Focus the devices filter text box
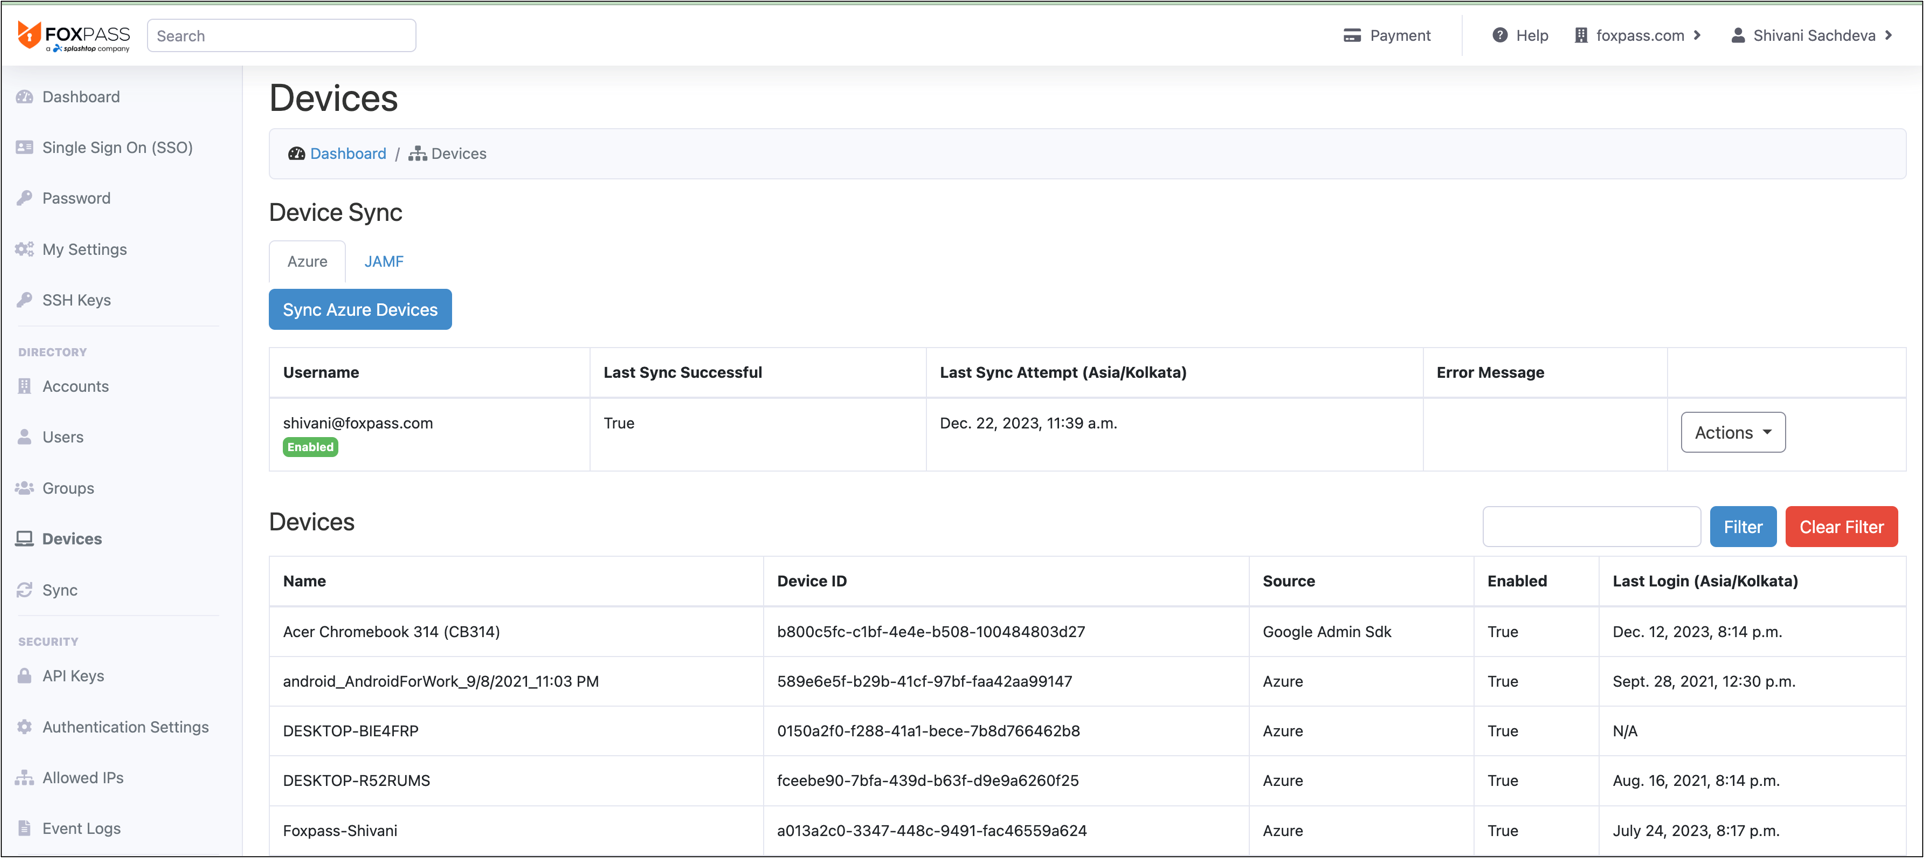Image resolution: width=1924 pixels, height=858 pixels. click(1591, 527)
